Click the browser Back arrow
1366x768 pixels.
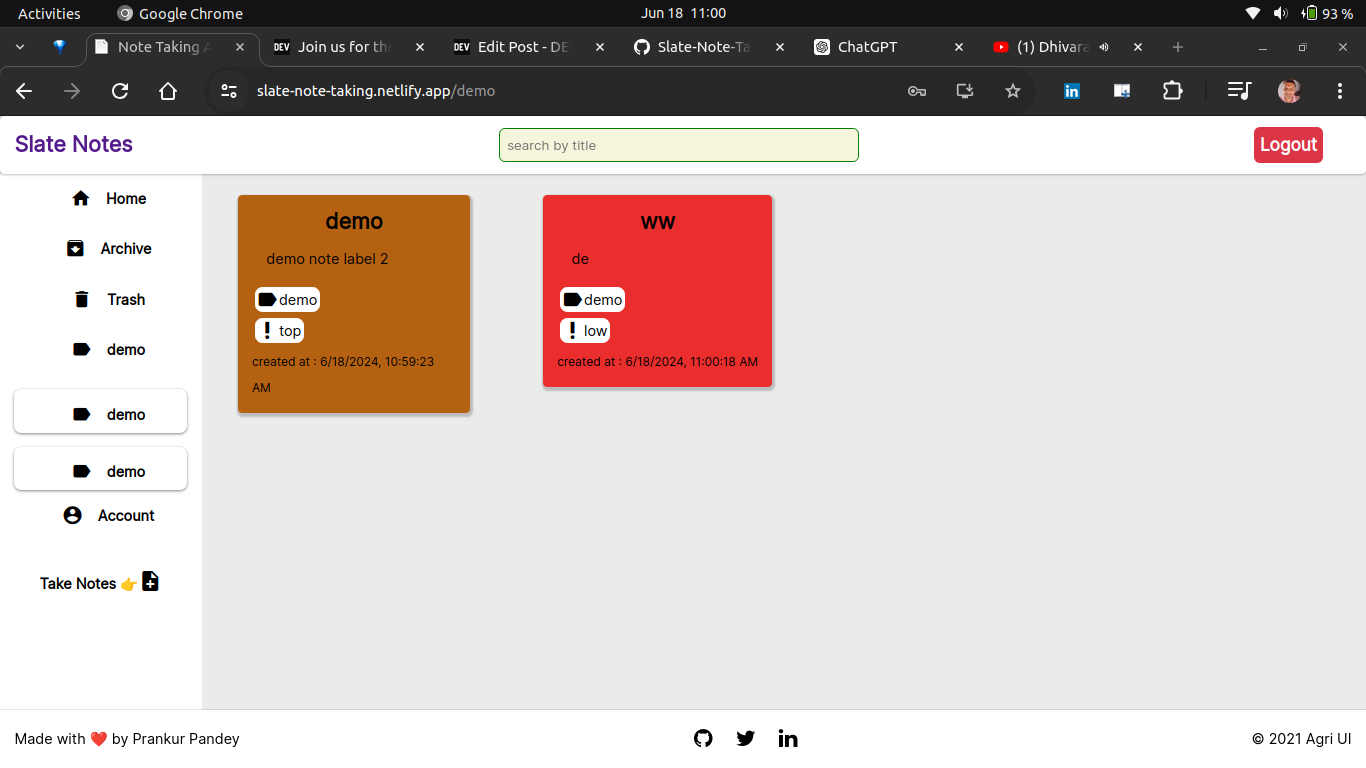click(x=24, y=91)
